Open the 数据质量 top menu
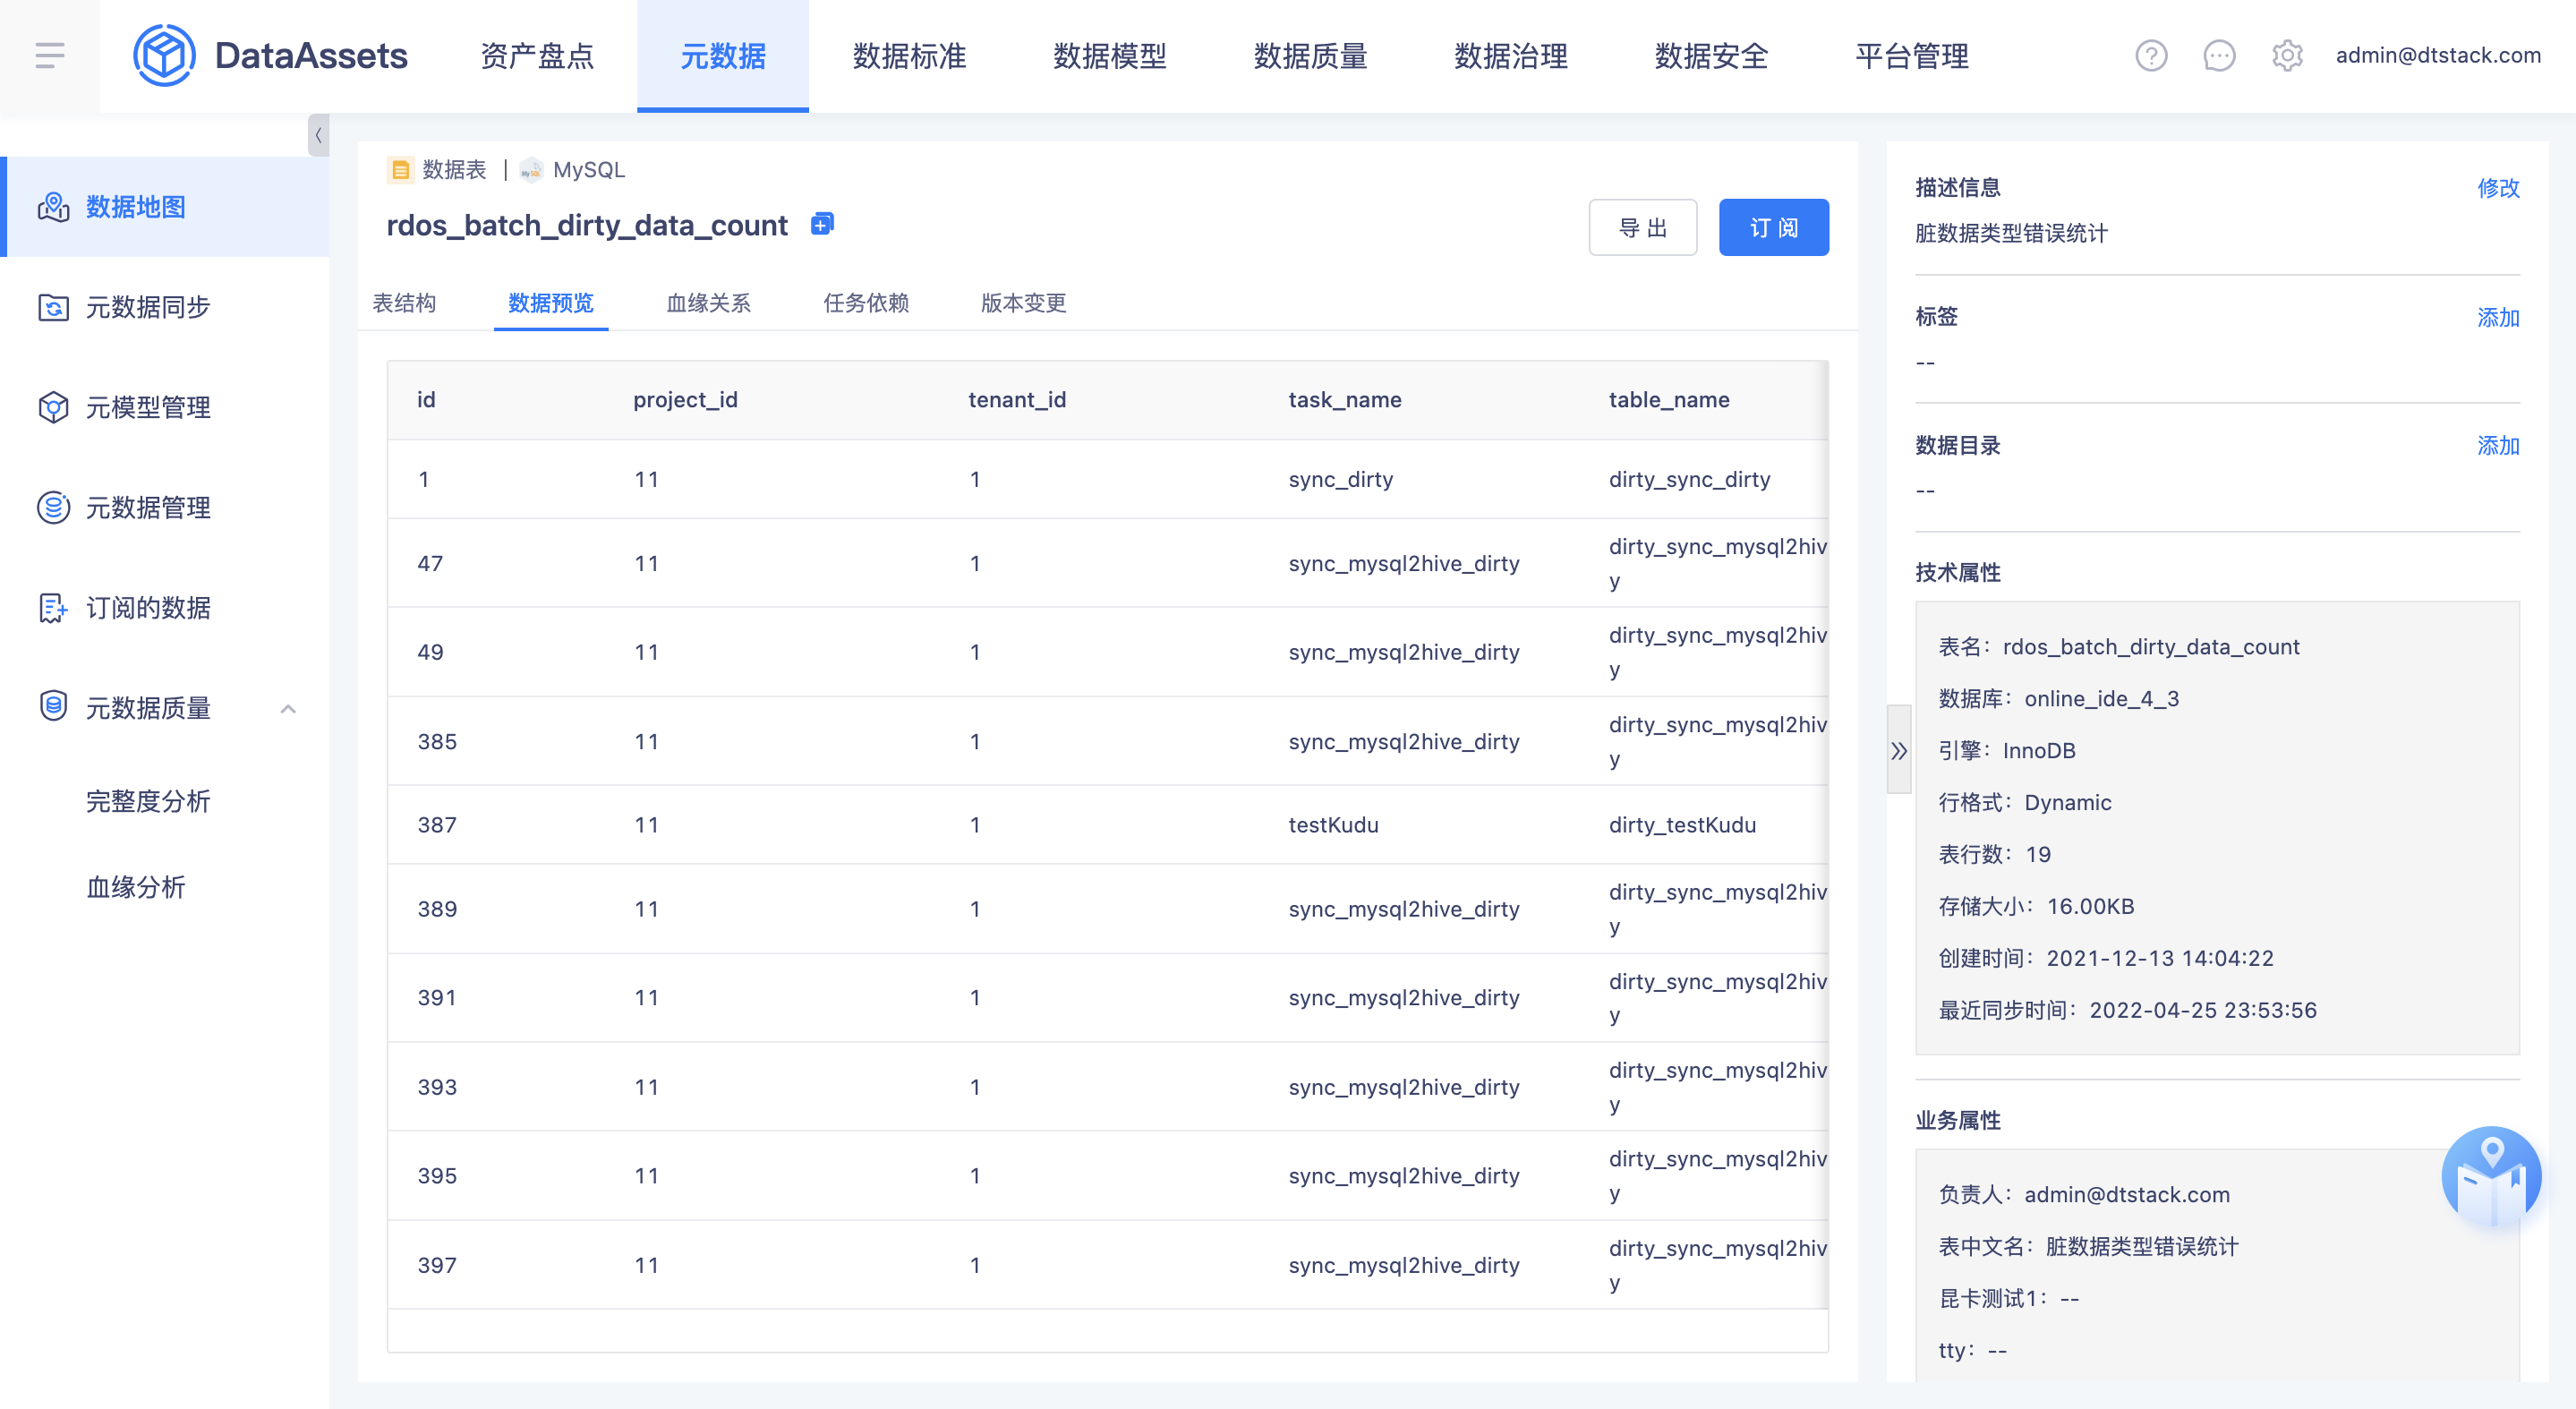Screen dimensions: 2576x1409 1310,56
